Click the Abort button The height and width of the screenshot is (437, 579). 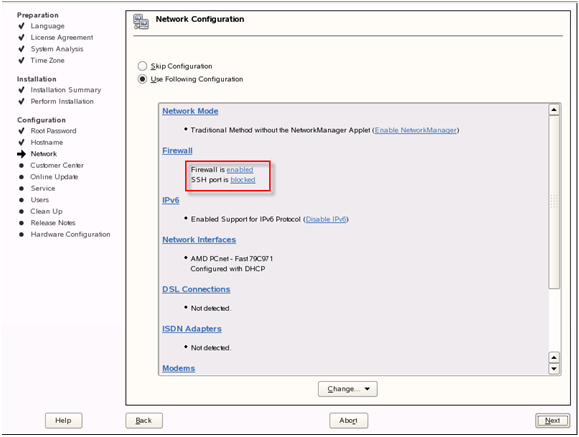[348, 420]
